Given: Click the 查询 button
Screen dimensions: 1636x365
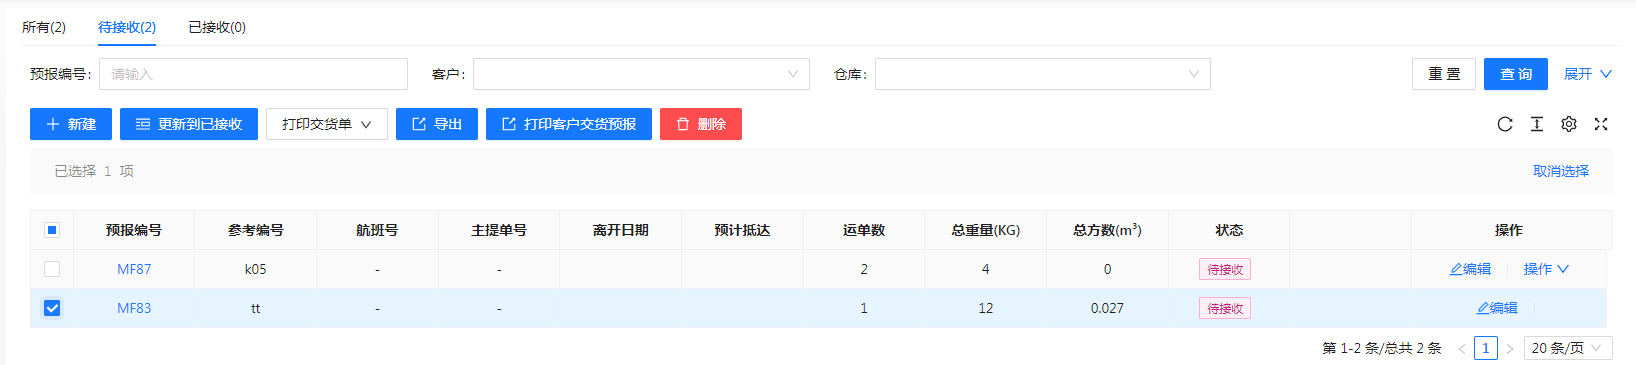Looking at the screenshot, I should [x=1516, y=74].
